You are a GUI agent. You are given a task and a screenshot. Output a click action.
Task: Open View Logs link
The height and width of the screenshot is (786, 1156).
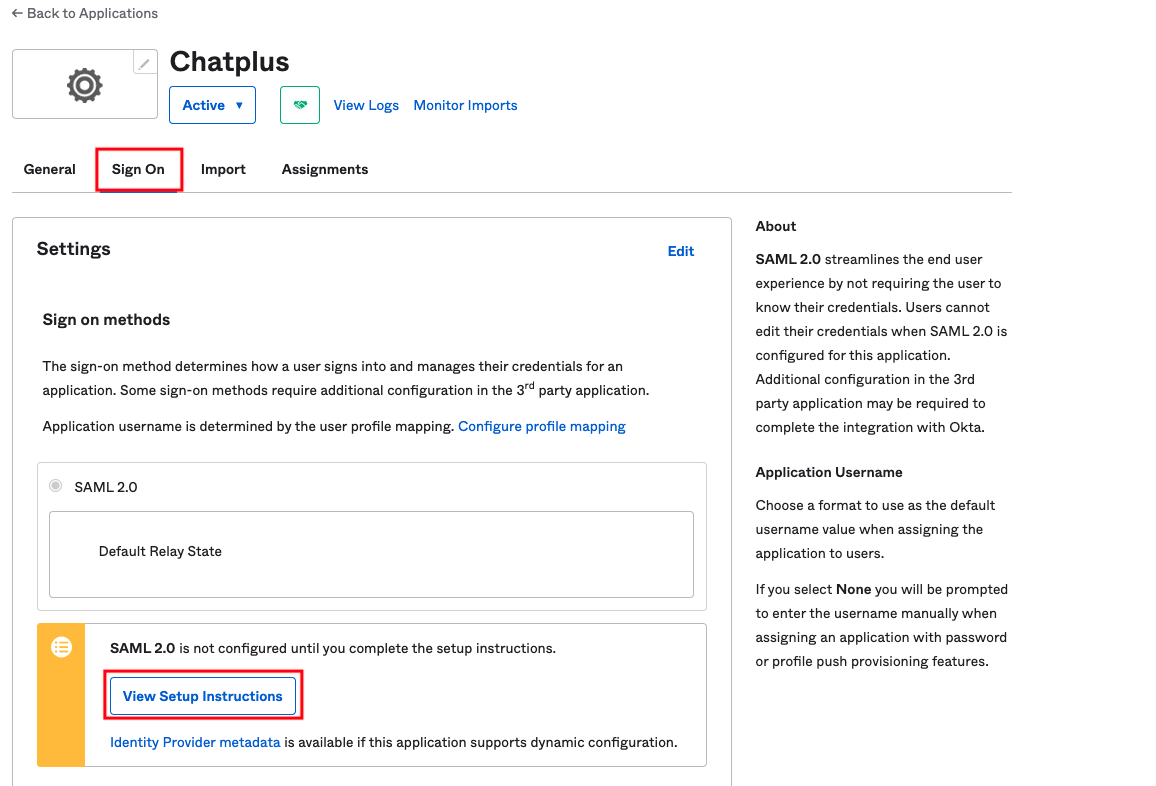click(366, 105)
